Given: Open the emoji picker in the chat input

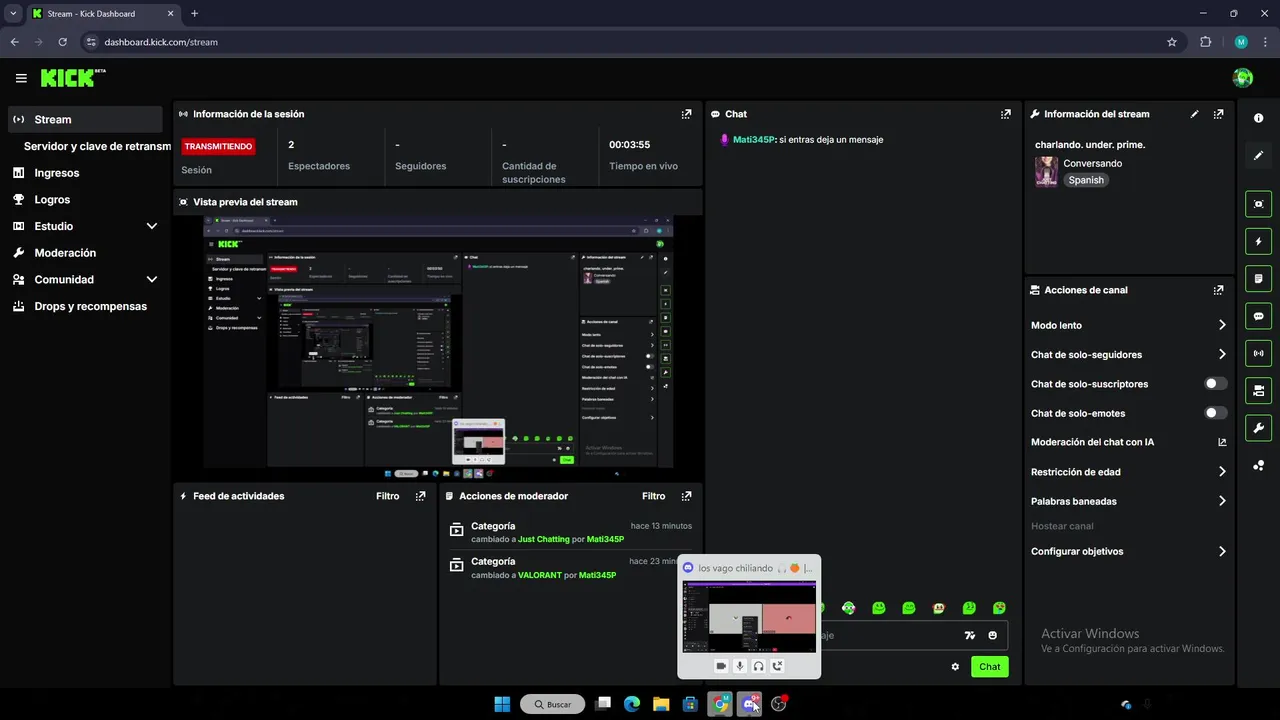Looking at the screenshot, I should pyautogui.click(x=993, y=635).
